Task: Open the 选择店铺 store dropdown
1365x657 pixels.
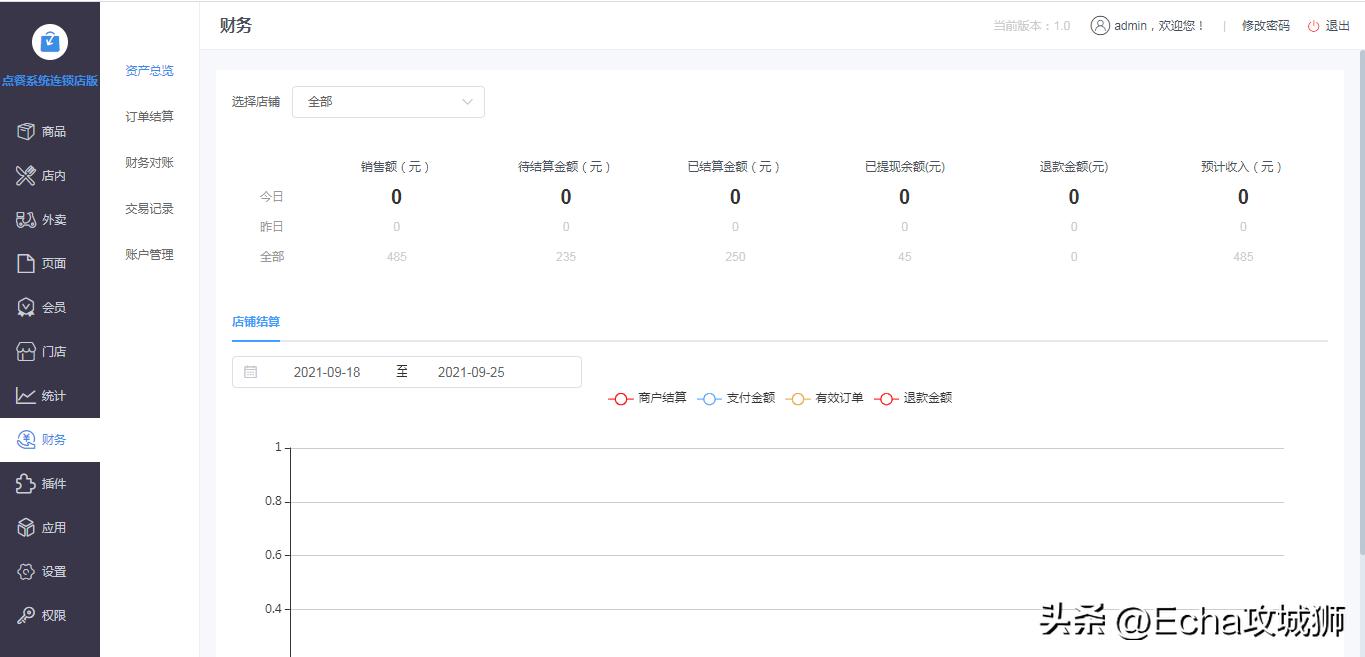Action: [388, 102]
